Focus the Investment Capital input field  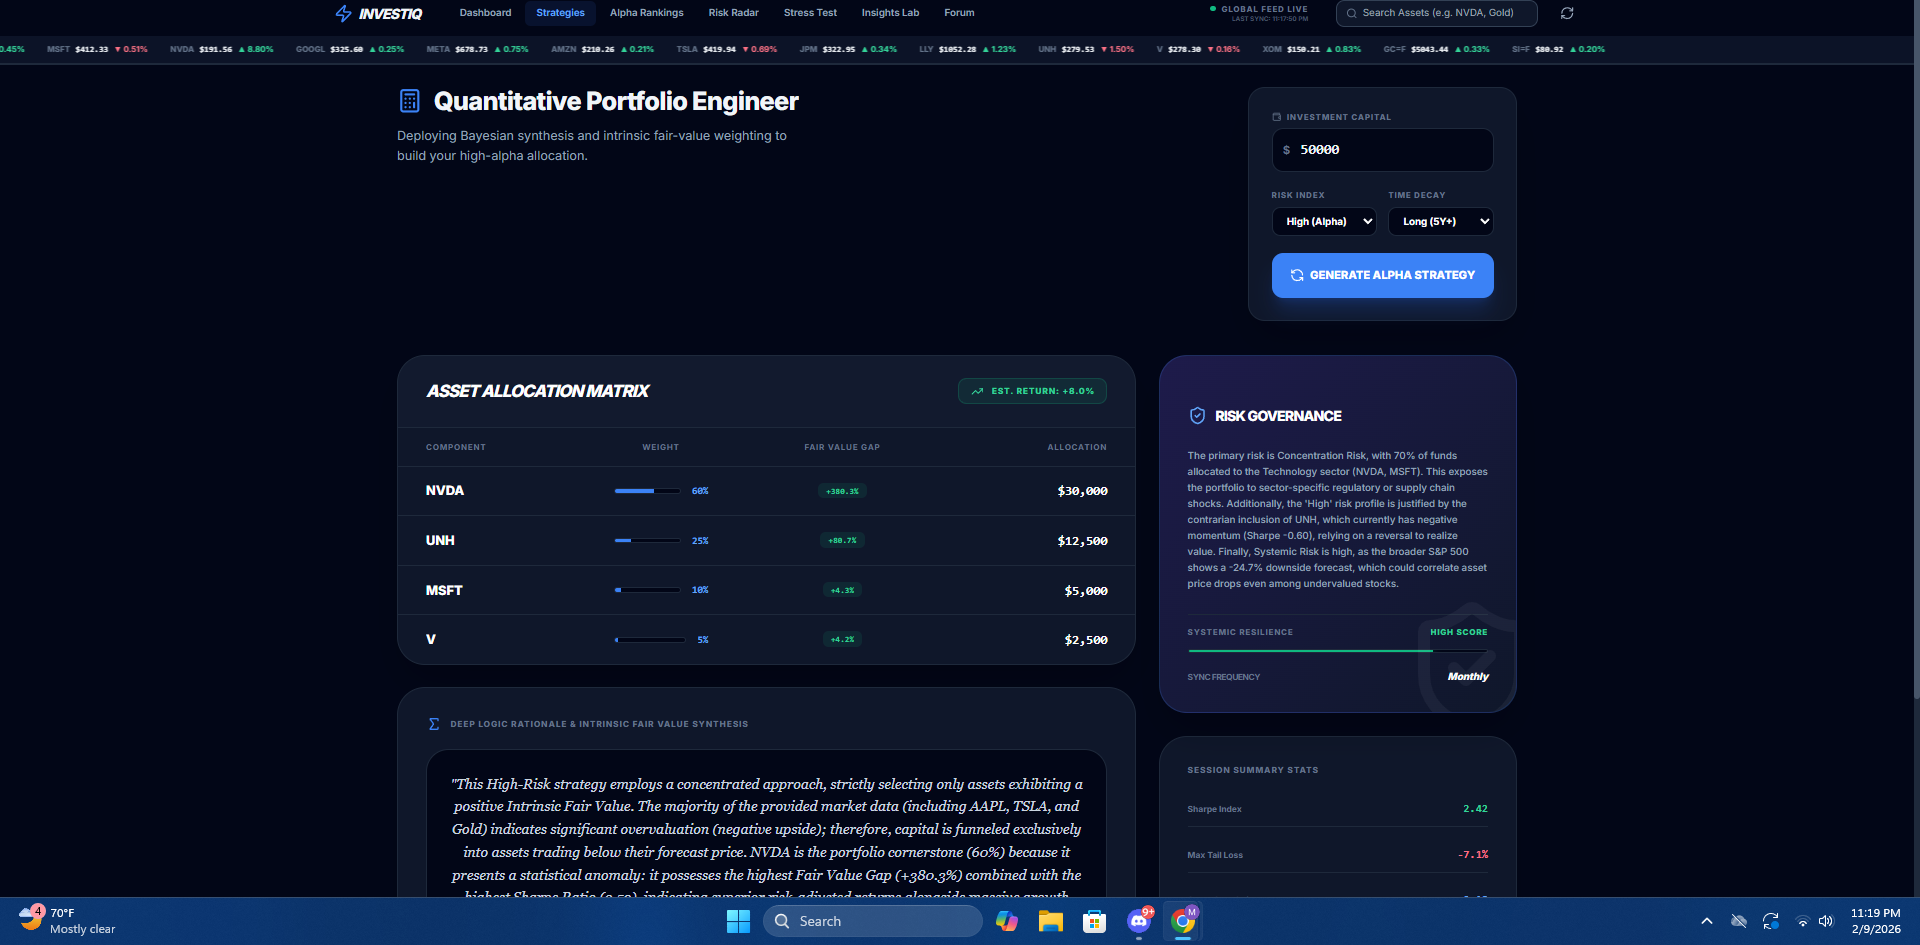coord(1382,150)
